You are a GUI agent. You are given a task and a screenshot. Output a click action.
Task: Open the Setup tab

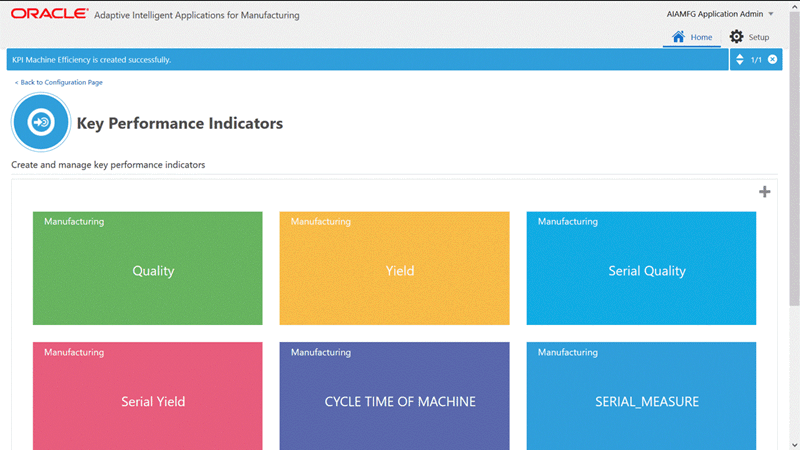[749, 37]
